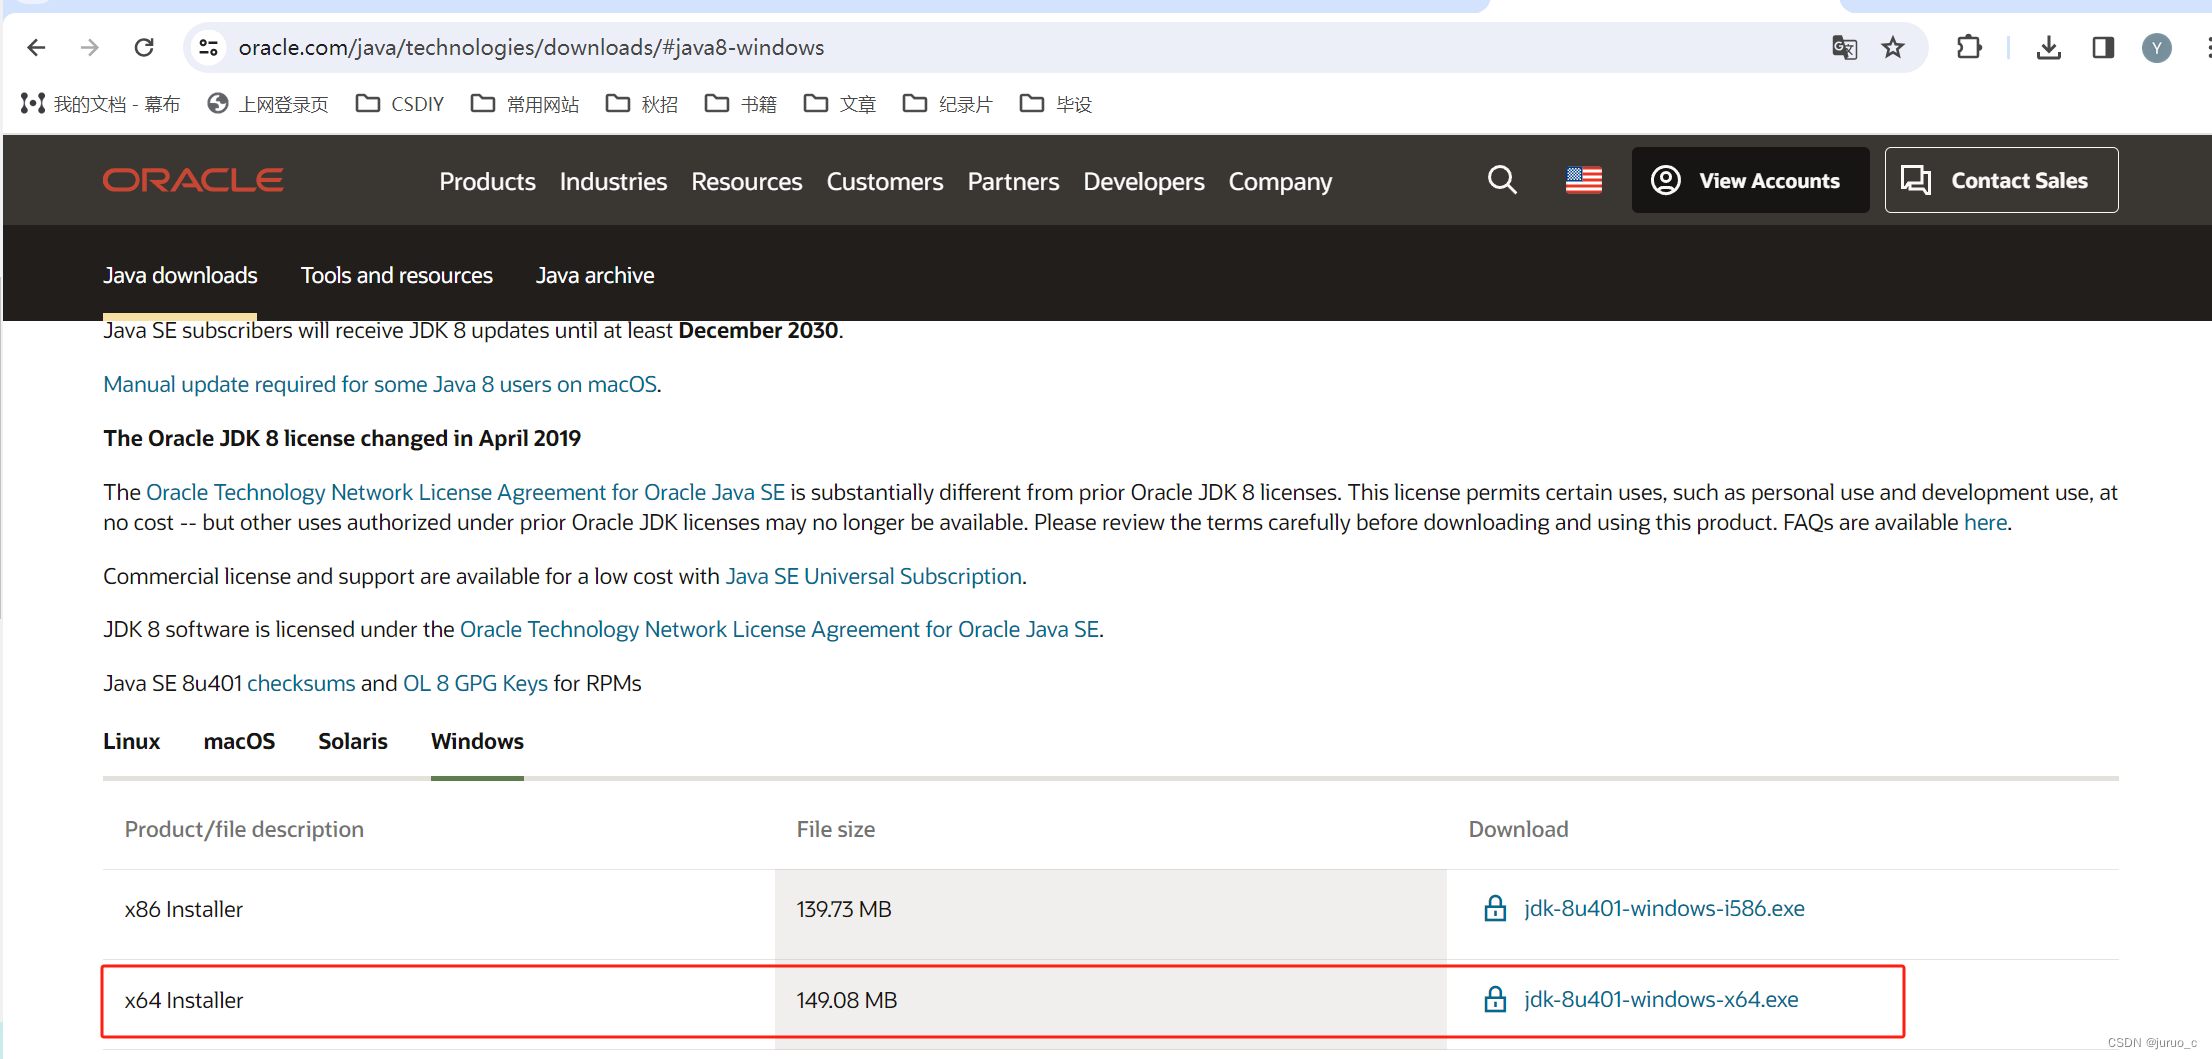Download jdk-8u401-windows-x64.exe
The height and width of the screenshot is (1059, 2212).
click(x=1661, y=999)
